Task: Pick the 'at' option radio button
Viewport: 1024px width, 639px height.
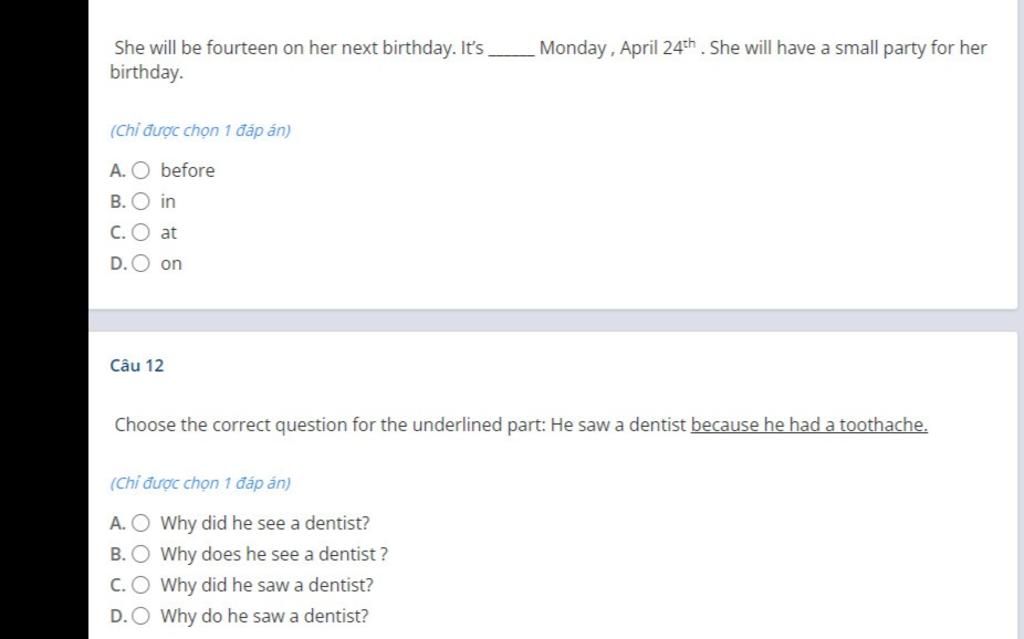Action: [140, 233]
